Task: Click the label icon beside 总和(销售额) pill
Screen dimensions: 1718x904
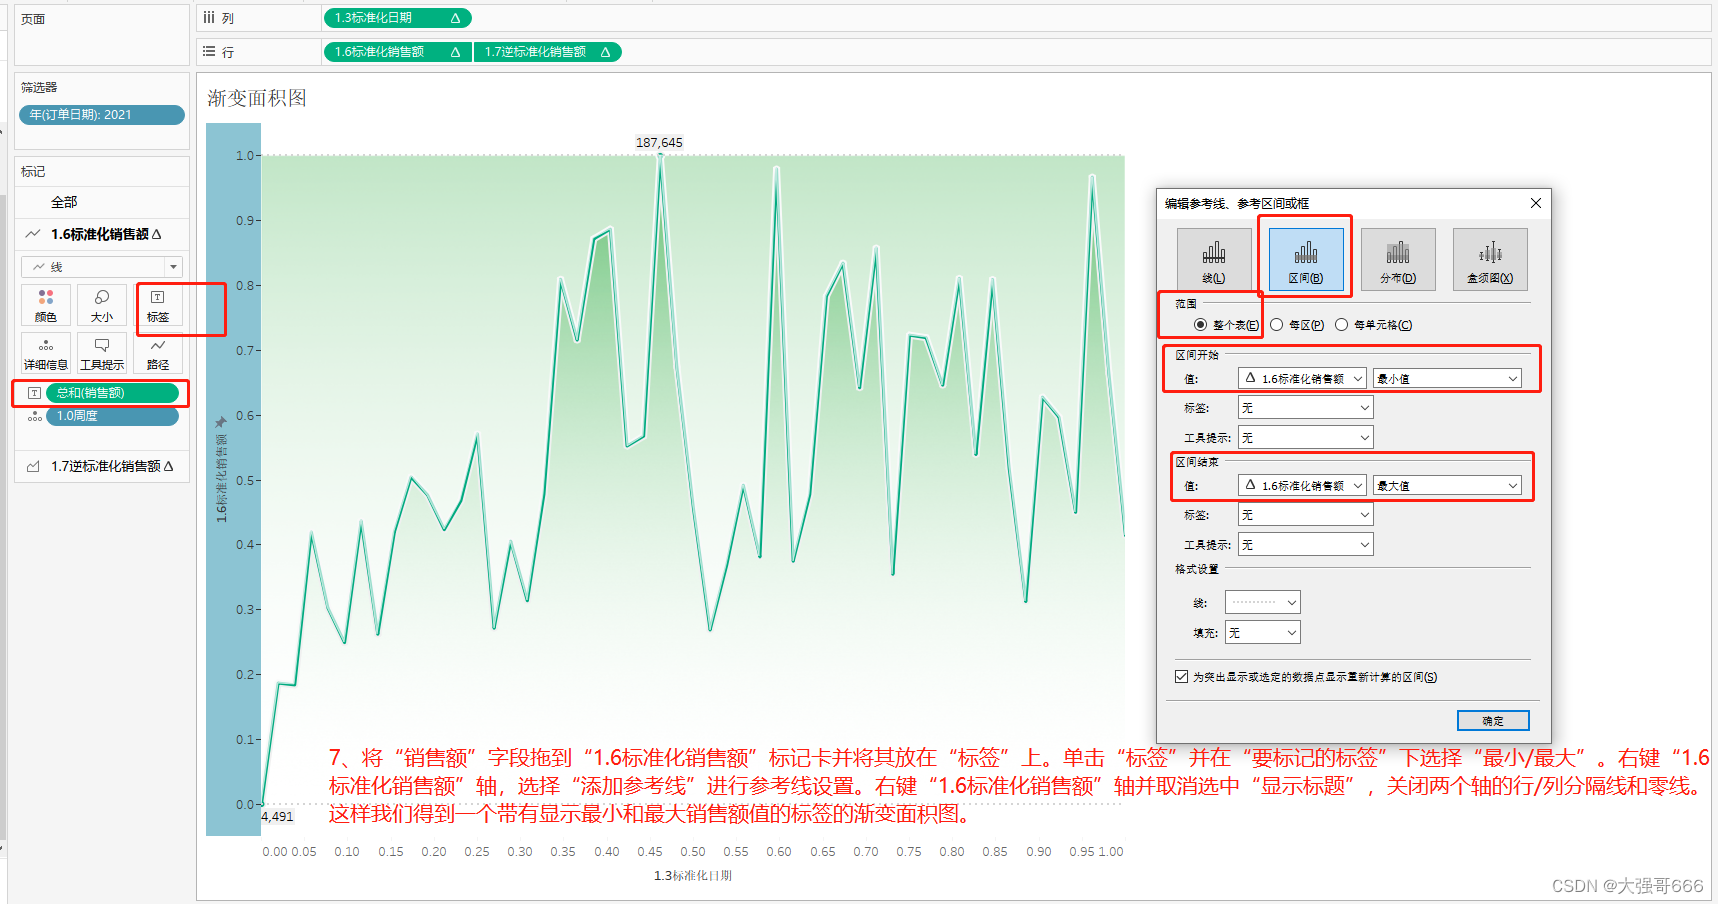Action: (x=34, y=393)
